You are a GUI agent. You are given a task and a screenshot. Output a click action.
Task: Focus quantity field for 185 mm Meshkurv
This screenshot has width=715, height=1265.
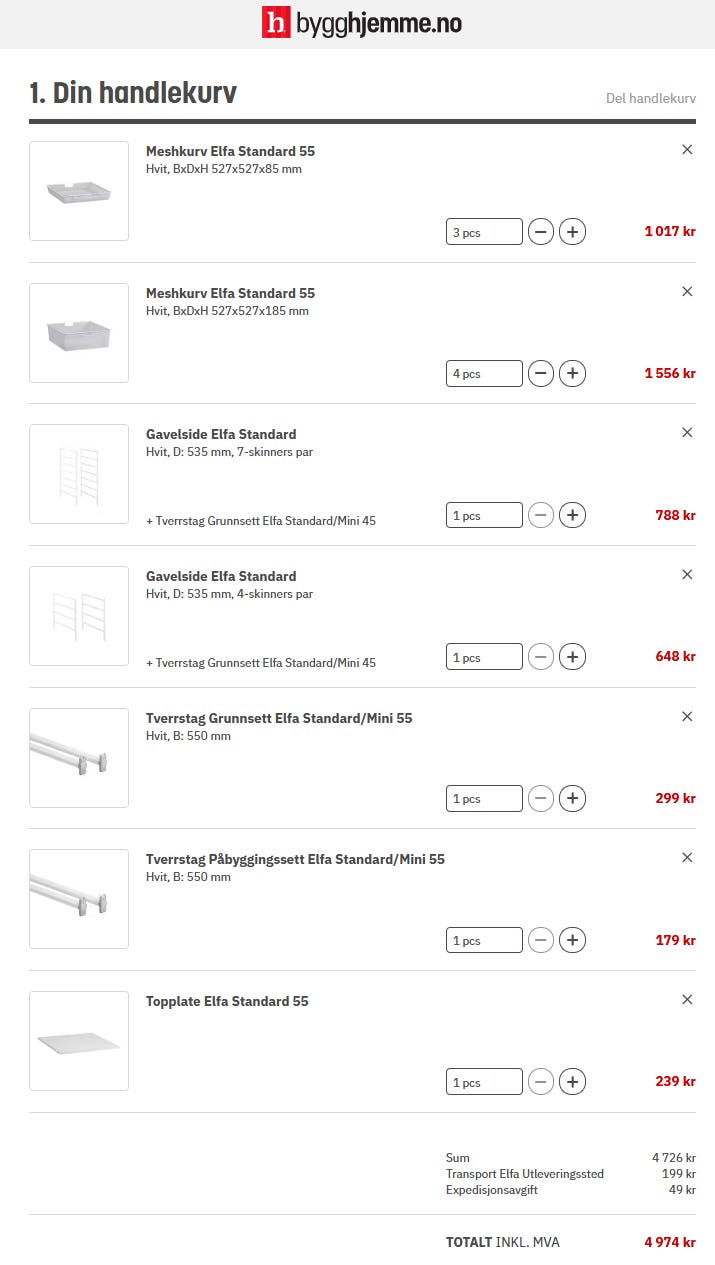click(484, 374)
